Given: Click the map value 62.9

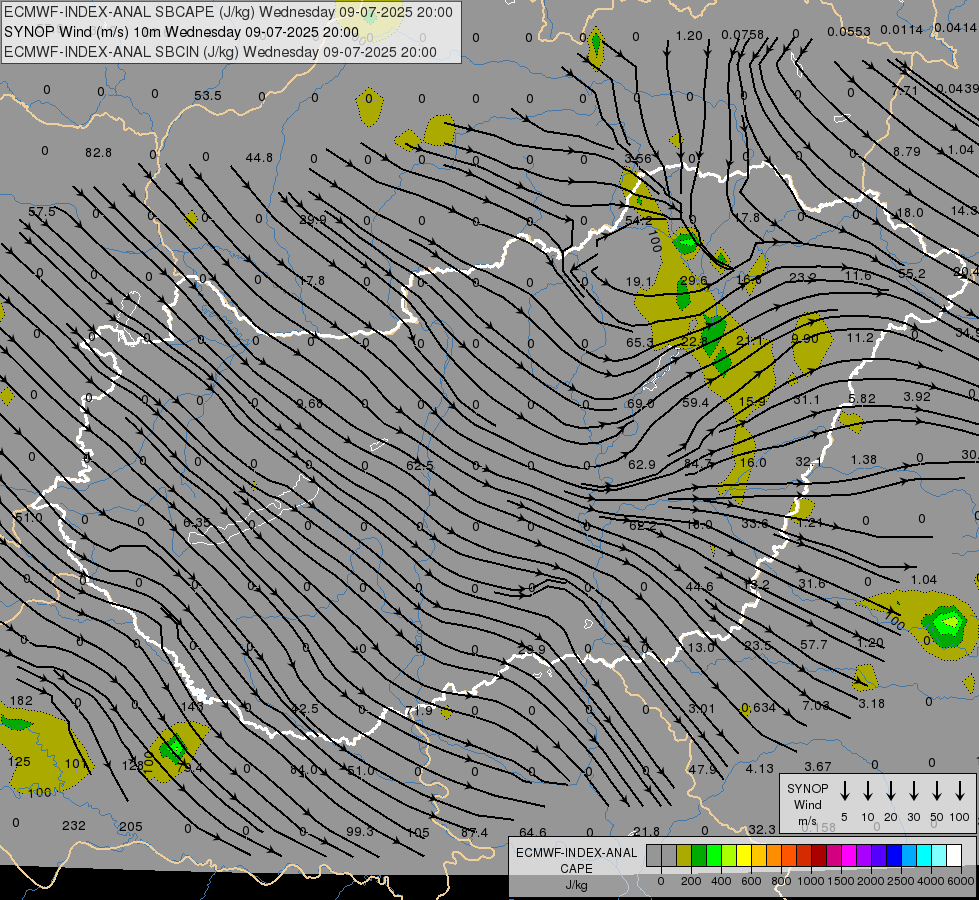Looking at the screenshot, I should coord(642,465).
